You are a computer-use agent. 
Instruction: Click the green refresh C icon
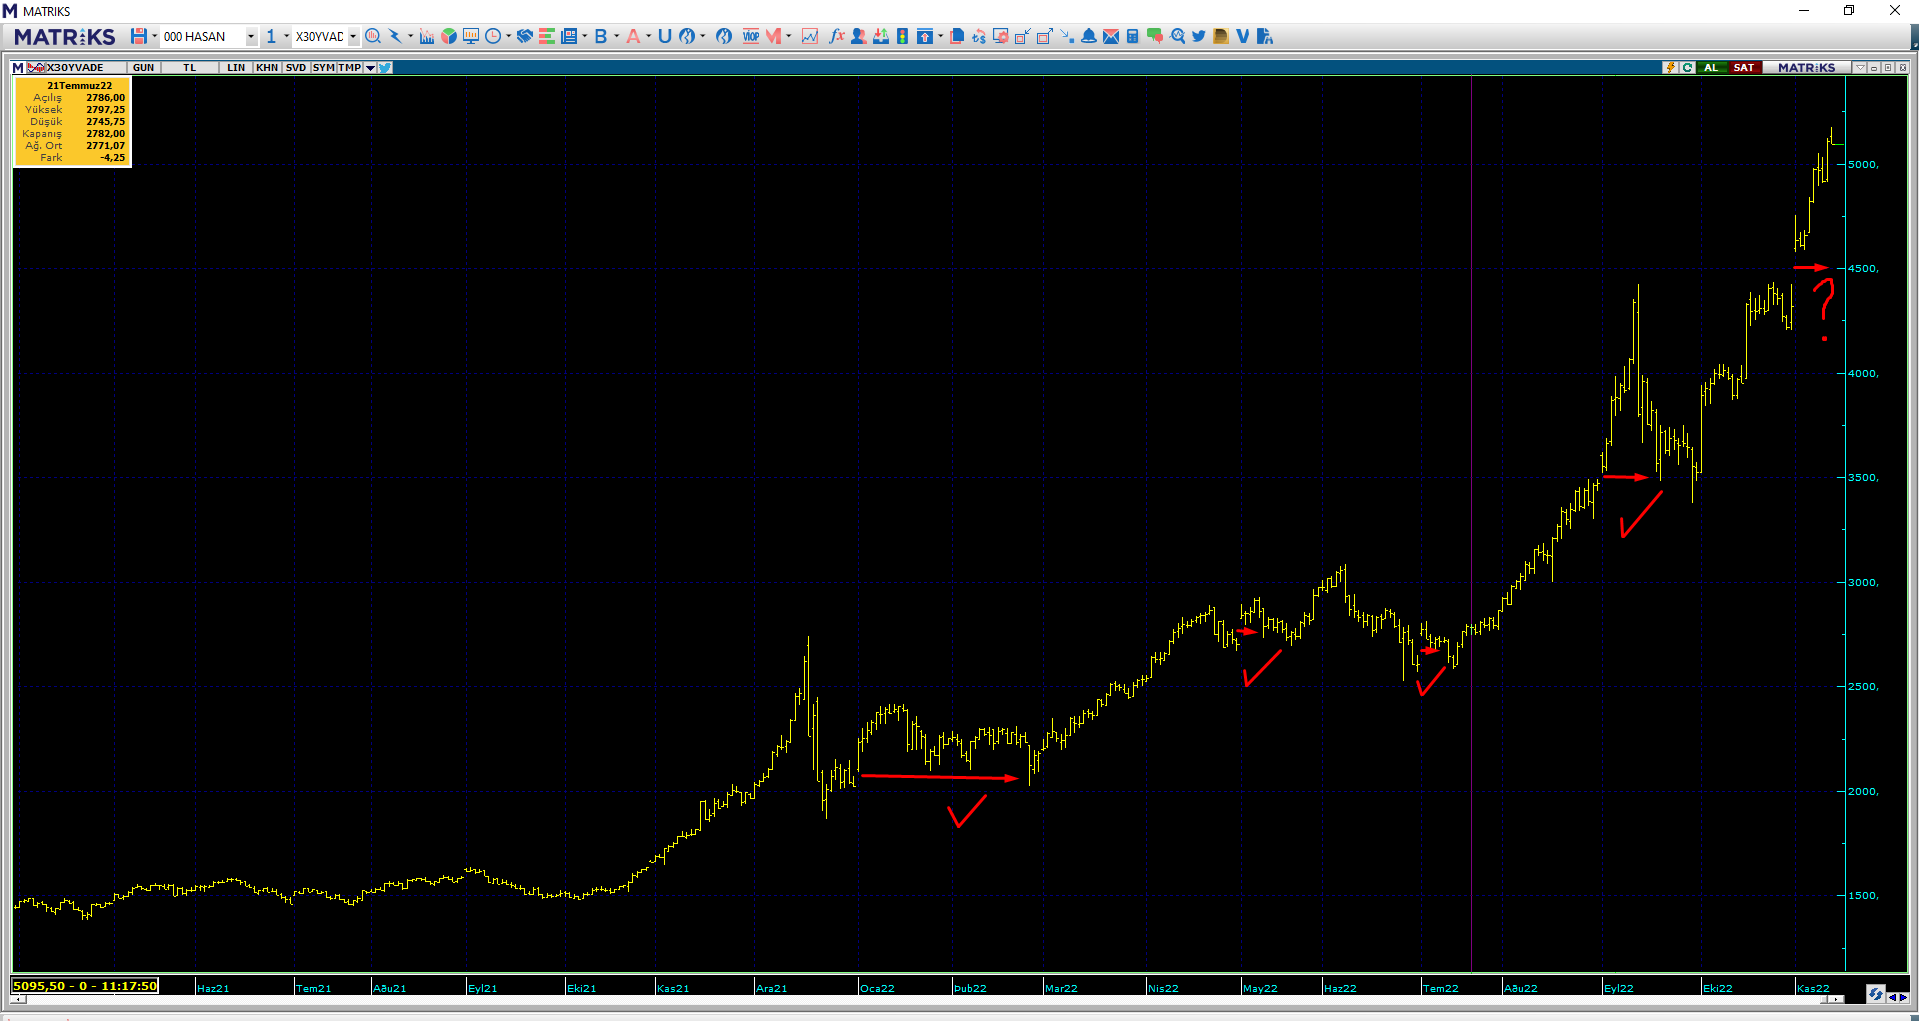pyautogui.click(x=1687, y=68)
